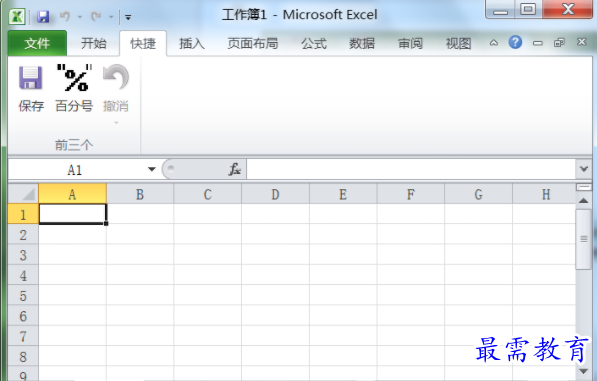Select row 1 header
The height and width of the screenshot is (381, 597).
coord(23,214)
